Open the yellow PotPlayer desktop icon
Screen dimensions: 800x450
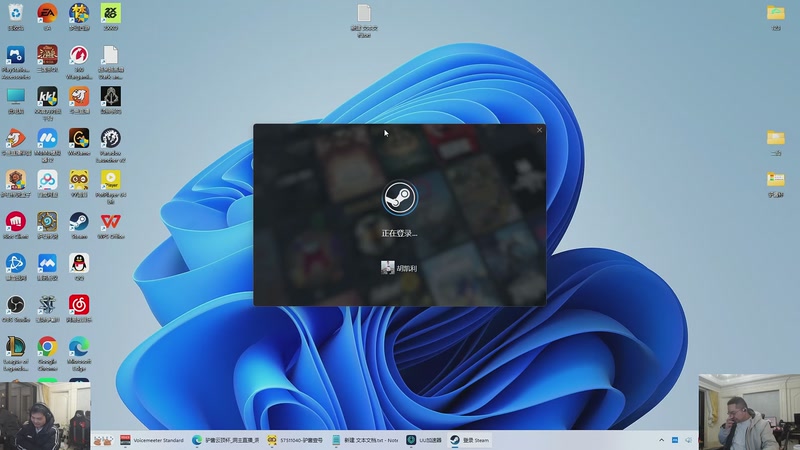[x=110, y=180]
